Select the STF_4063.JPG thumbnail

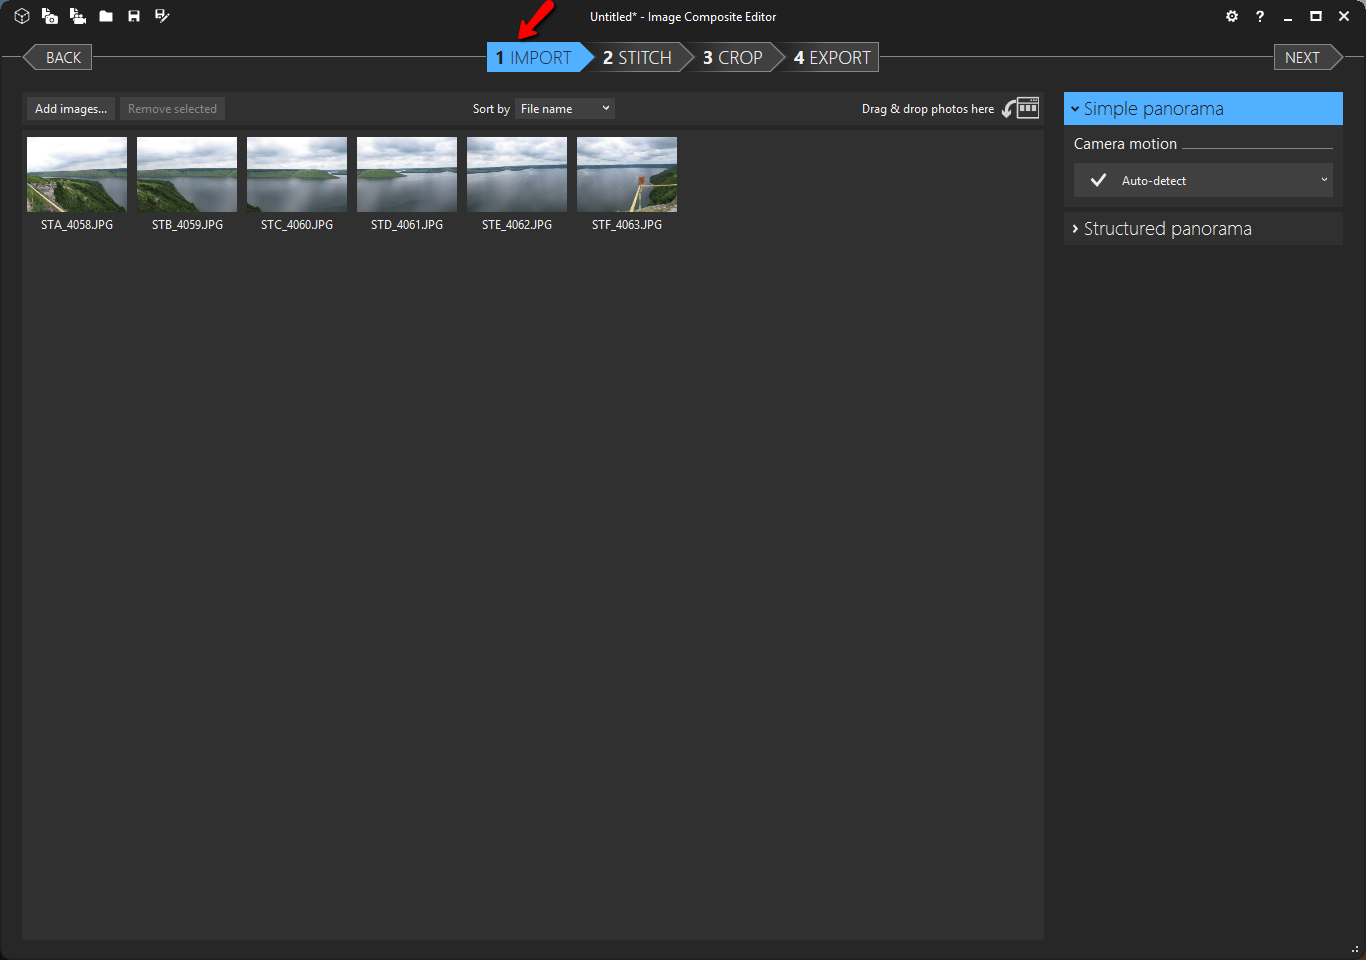pyautogui.click(x=627, y=175)
